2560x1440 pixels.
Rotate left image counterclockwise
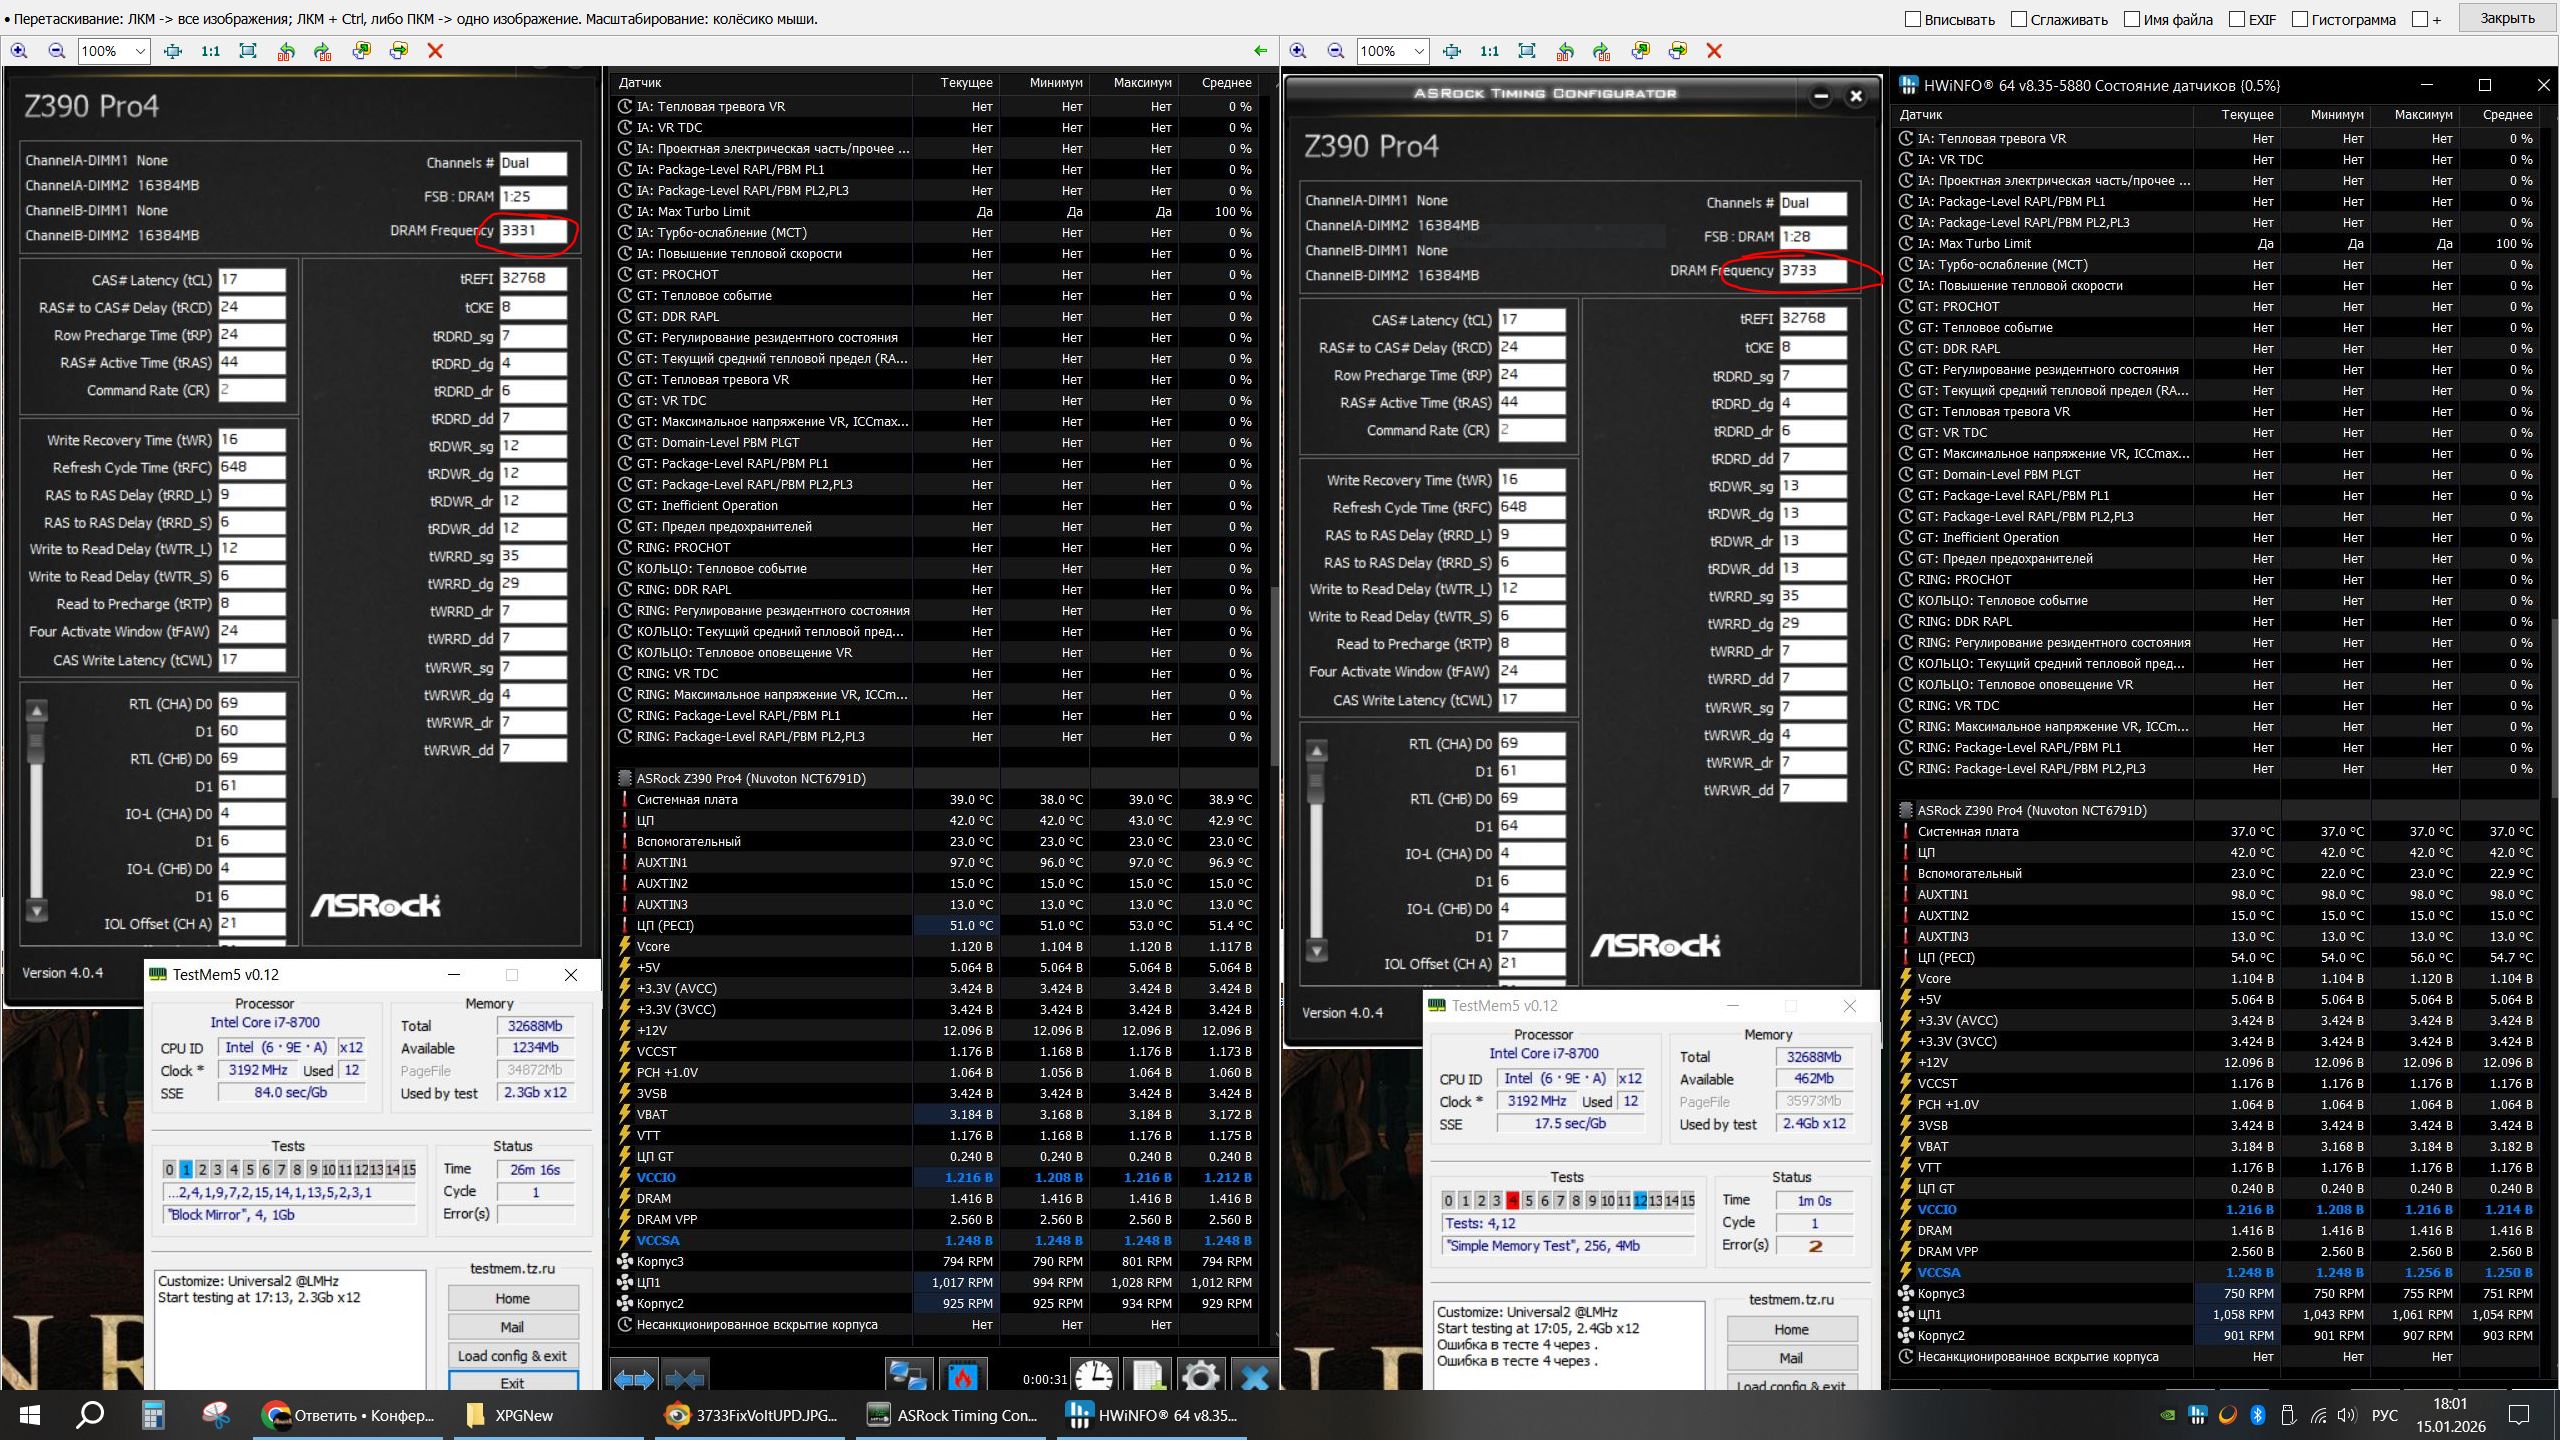tap(287, 51)
